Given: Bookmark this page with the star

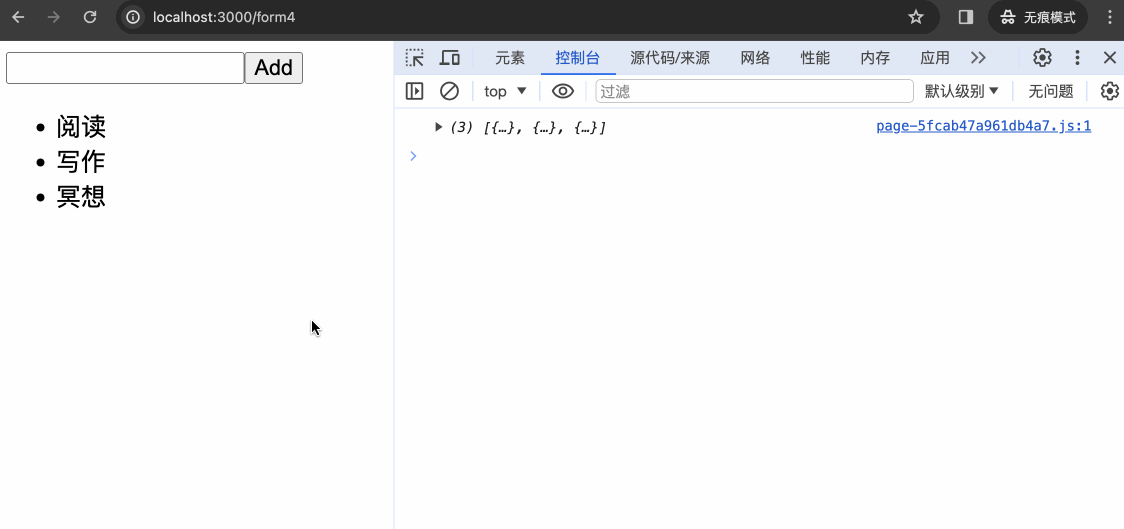Looking at the screenshot, I should (915, 17).
